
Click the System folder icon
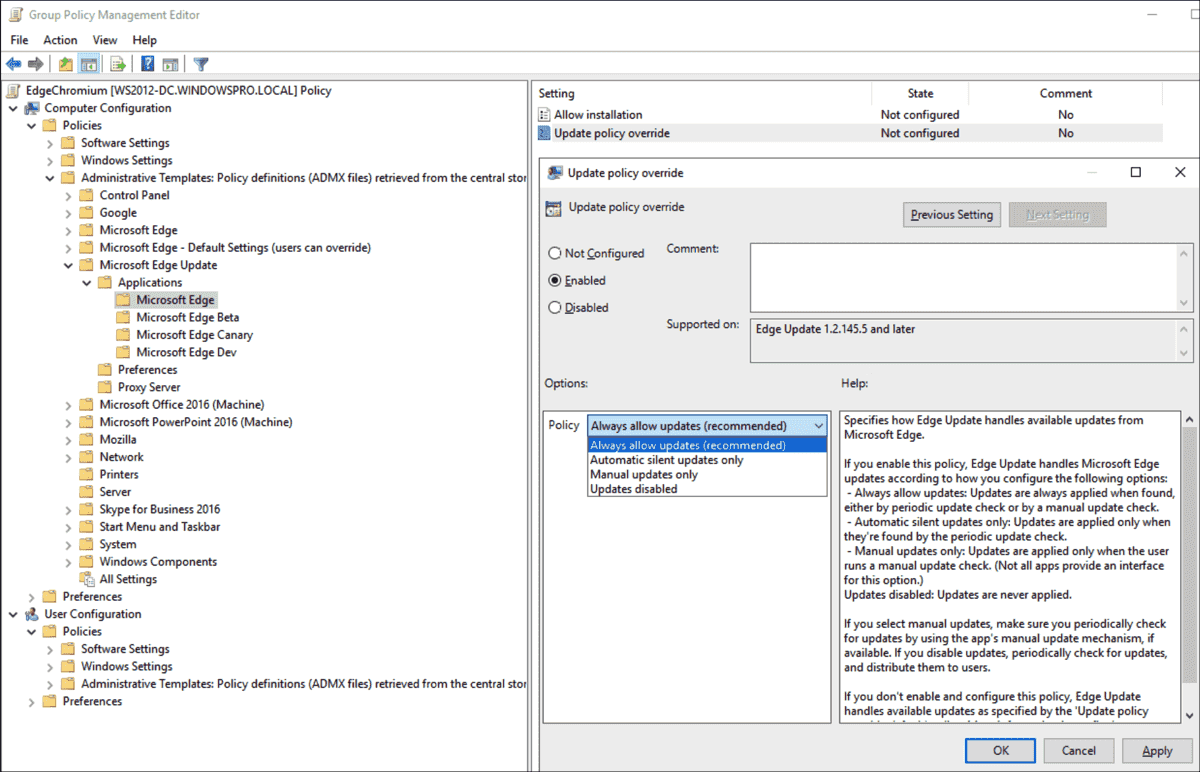87,544
